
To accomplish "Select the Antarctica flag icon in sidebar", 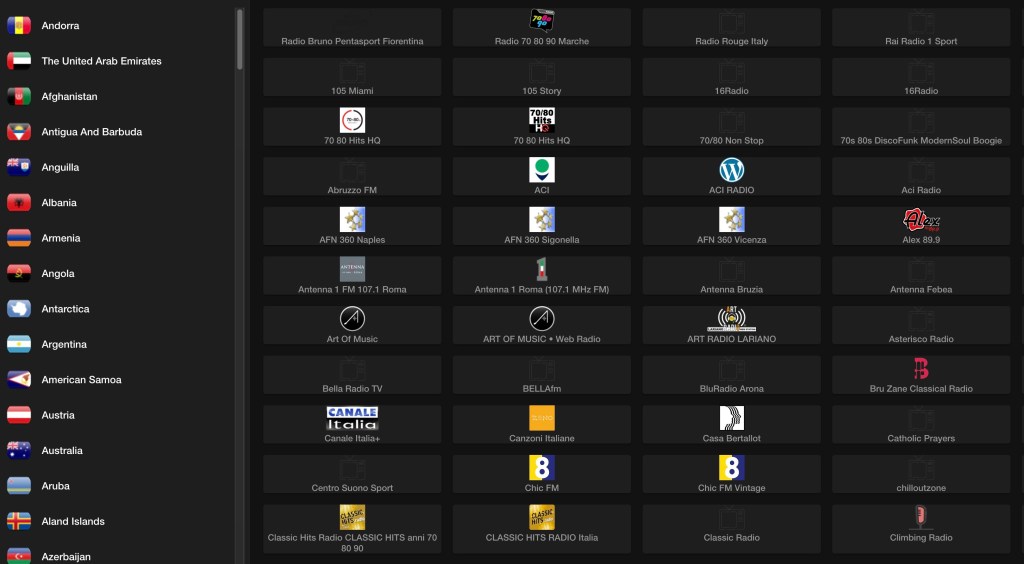I will point(19,309).
